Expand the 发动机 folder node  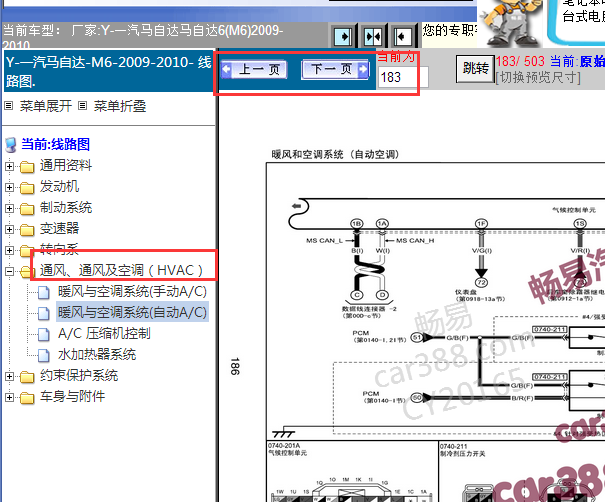pyautogui.click(x=9, y=188)
